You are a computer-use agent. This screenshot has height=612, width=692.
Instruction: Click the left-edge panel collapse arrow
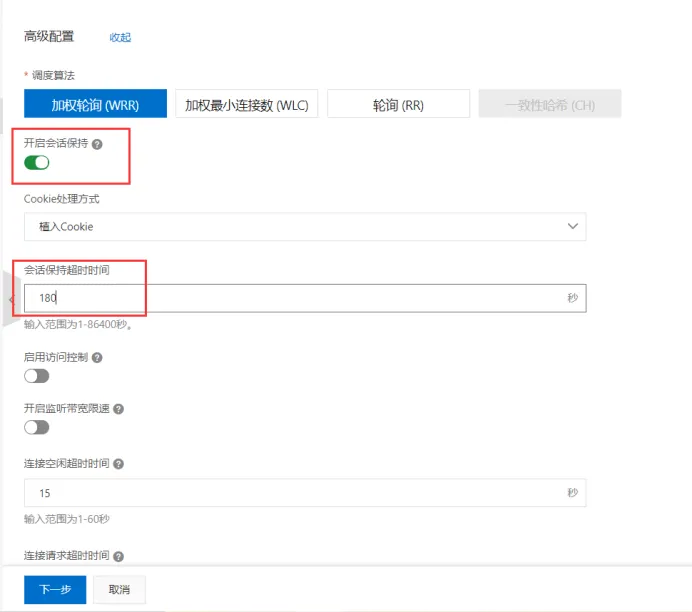[11, 300]
